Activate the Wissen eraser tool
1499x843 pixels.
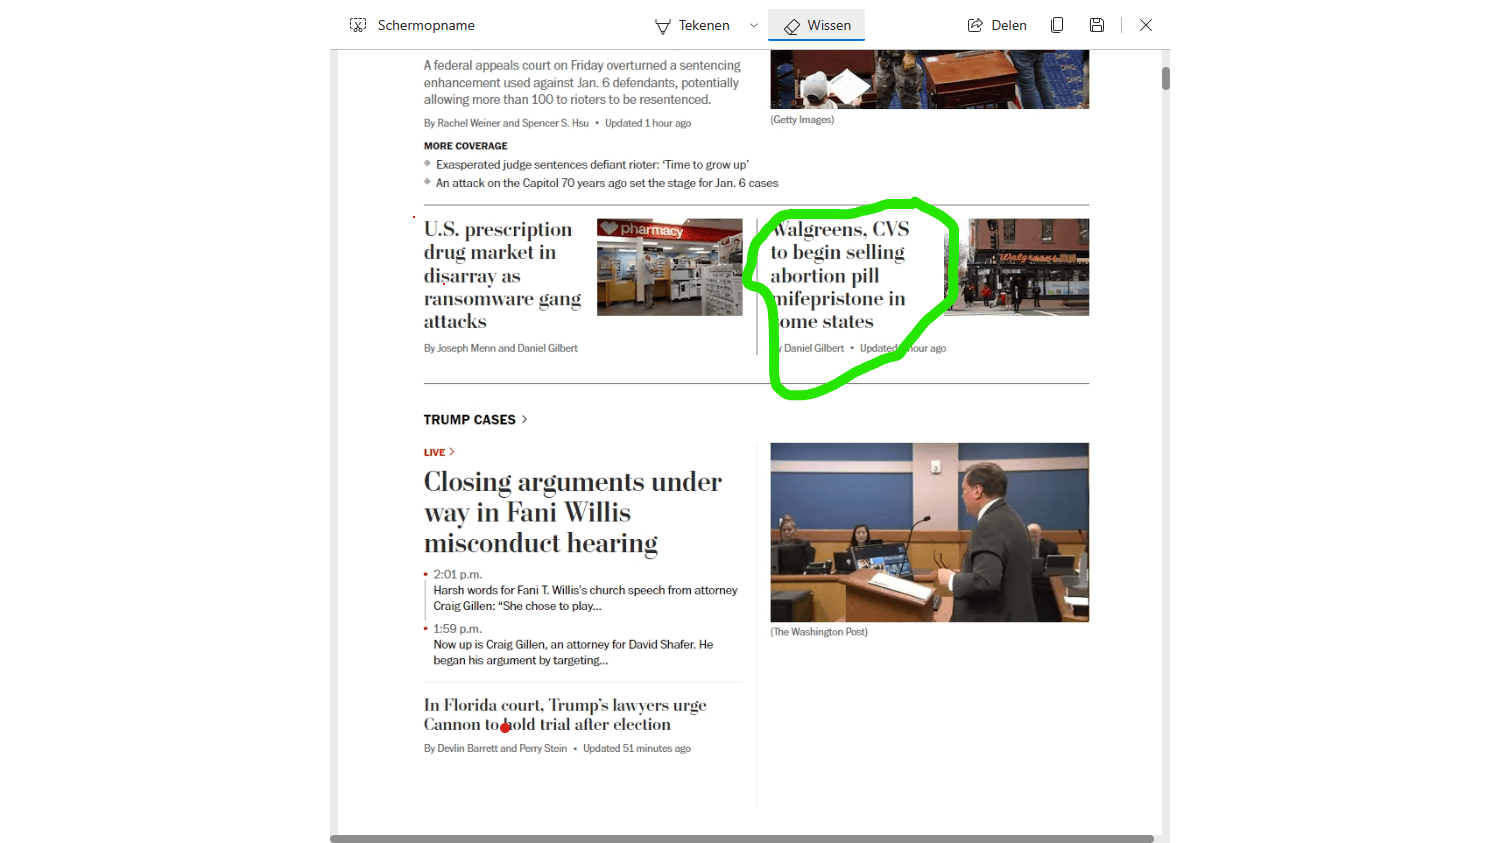pyautogui.click(x=817, y=25)
